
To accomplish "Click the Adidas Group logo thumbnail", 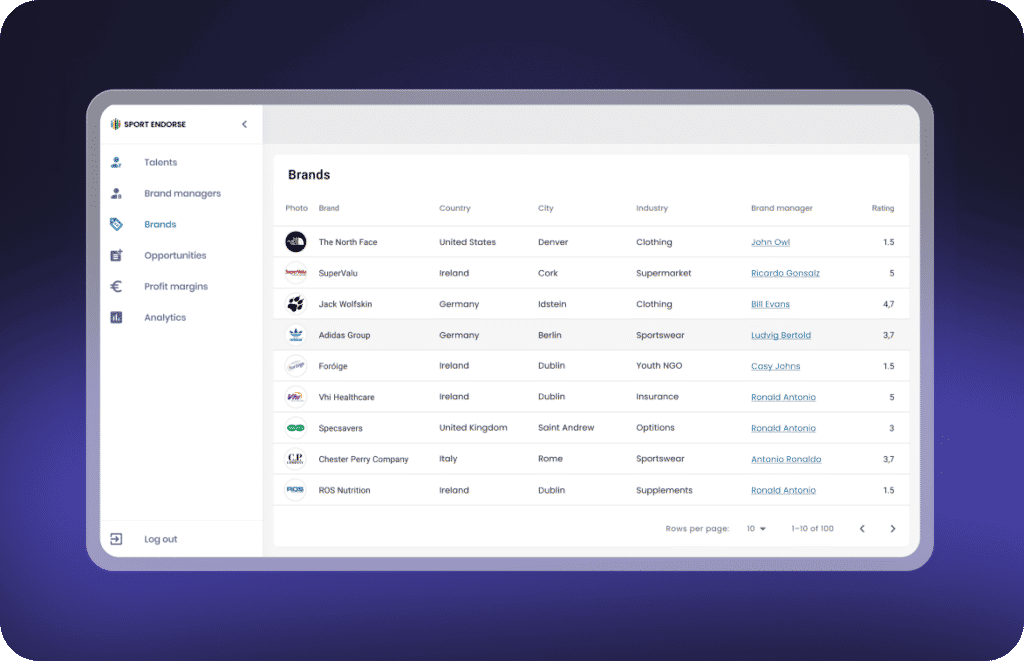I will (x=296, y=335).
